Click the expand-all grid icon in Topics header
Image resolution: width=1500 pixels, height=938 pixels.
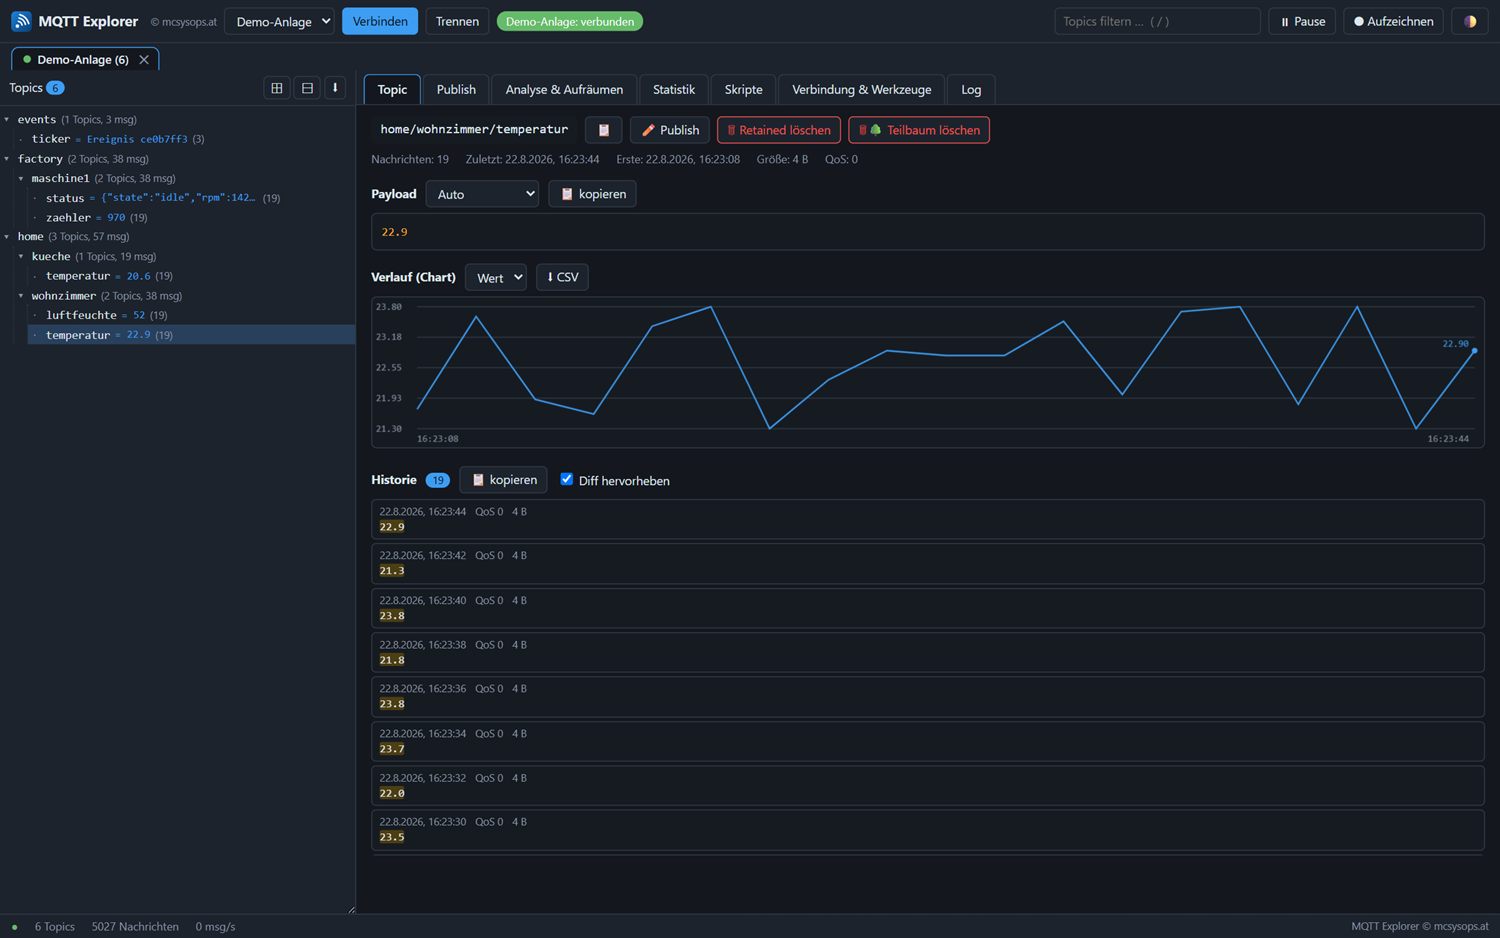pyautogui.click(x=277, y=88)
